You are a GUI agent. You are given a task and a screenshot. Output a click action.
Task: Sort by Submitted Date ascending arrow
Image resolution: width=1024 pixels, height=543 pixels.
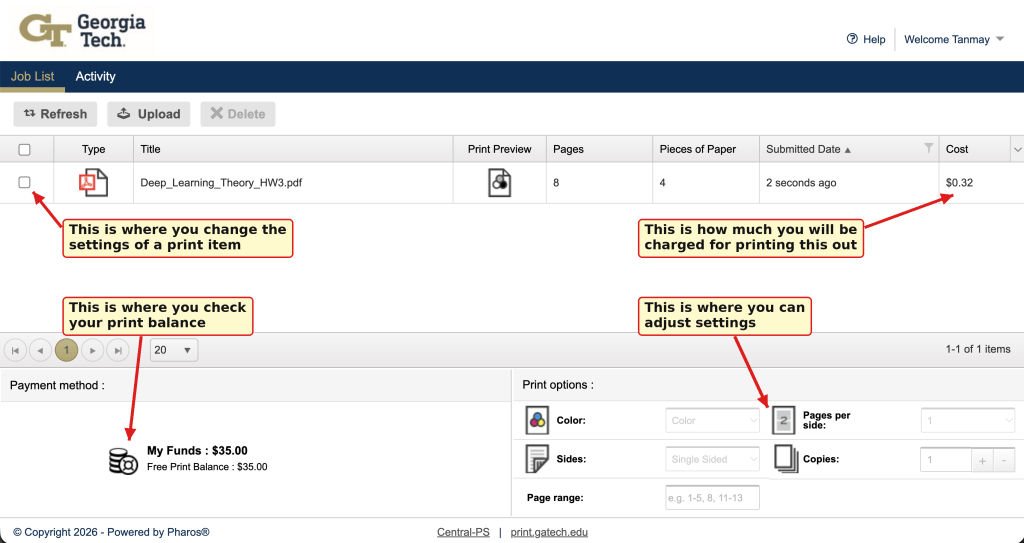[848, 150]
